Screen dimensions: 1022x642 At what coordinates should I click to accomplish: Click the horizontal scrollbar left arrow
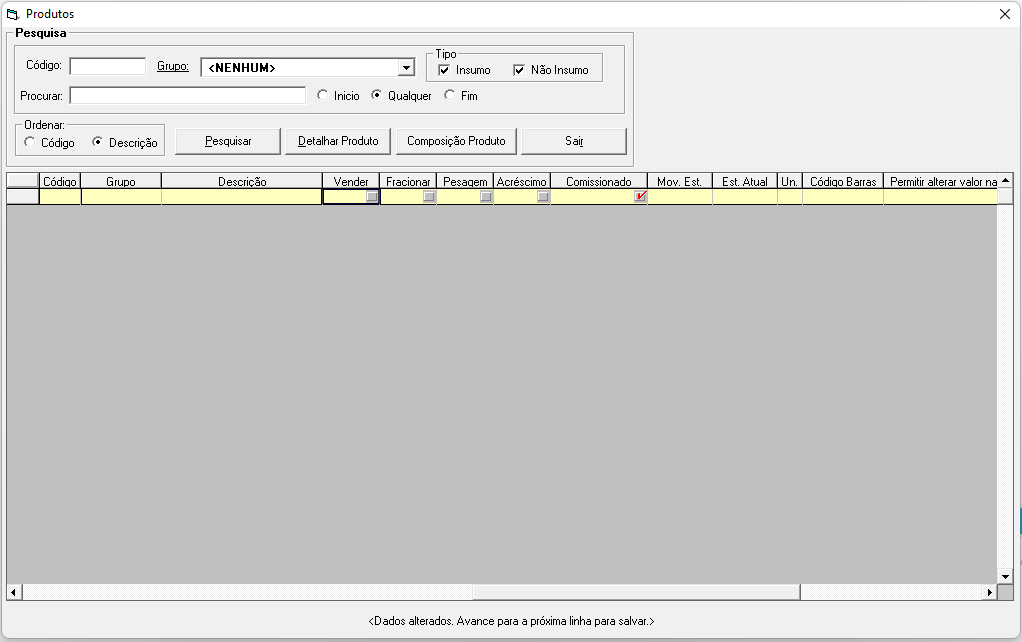14,592
